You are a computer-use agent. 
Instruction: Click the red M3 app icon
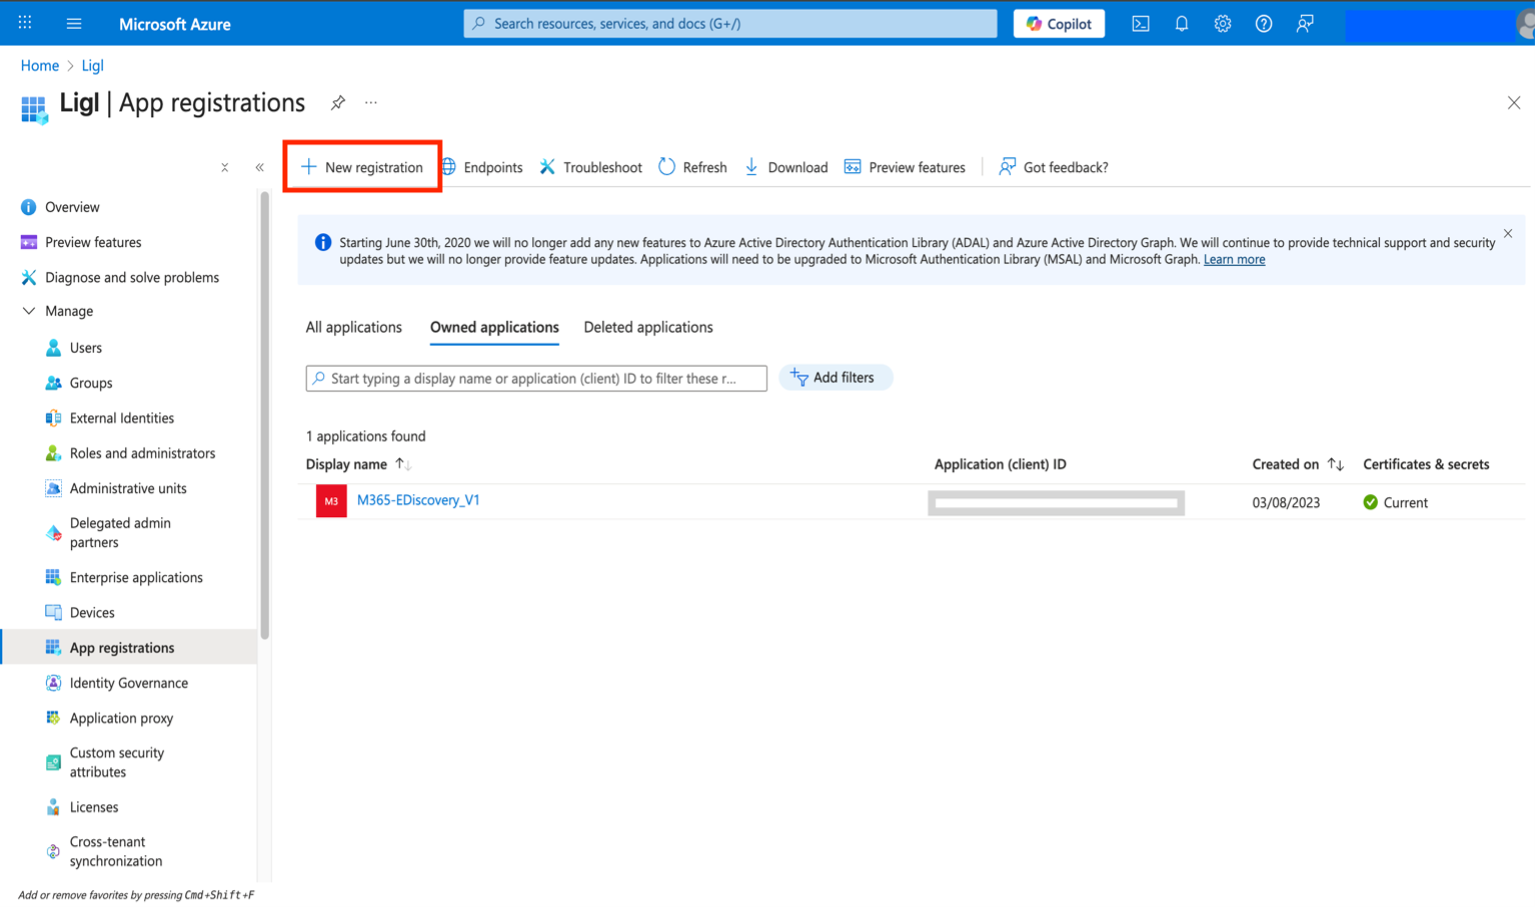[x=331, y=501]
